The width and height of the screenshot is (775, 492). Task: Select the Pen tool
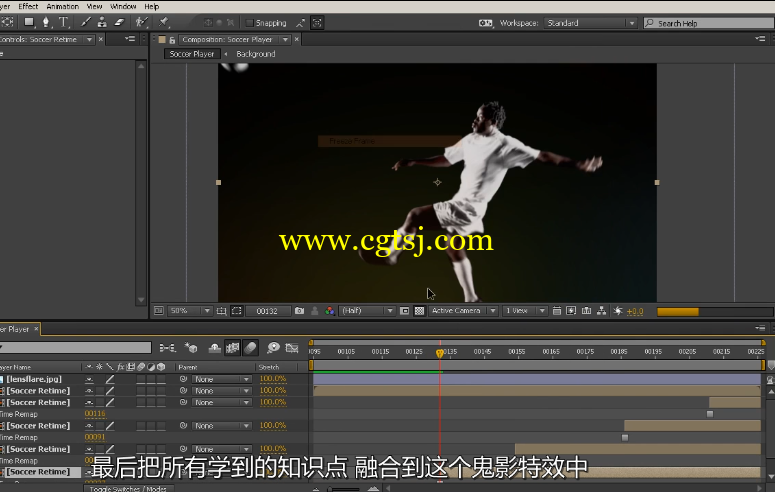coord(46,22)
